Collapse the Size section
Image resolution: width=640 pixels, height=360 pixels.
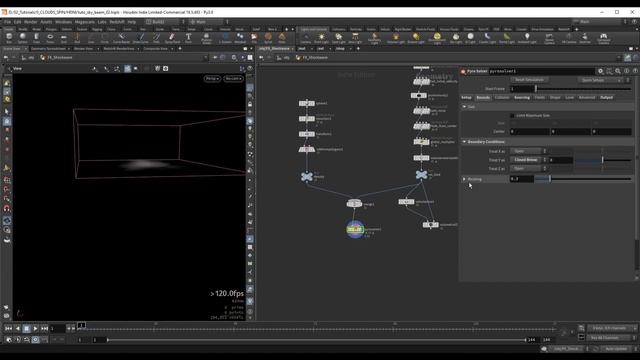[464, 107]
